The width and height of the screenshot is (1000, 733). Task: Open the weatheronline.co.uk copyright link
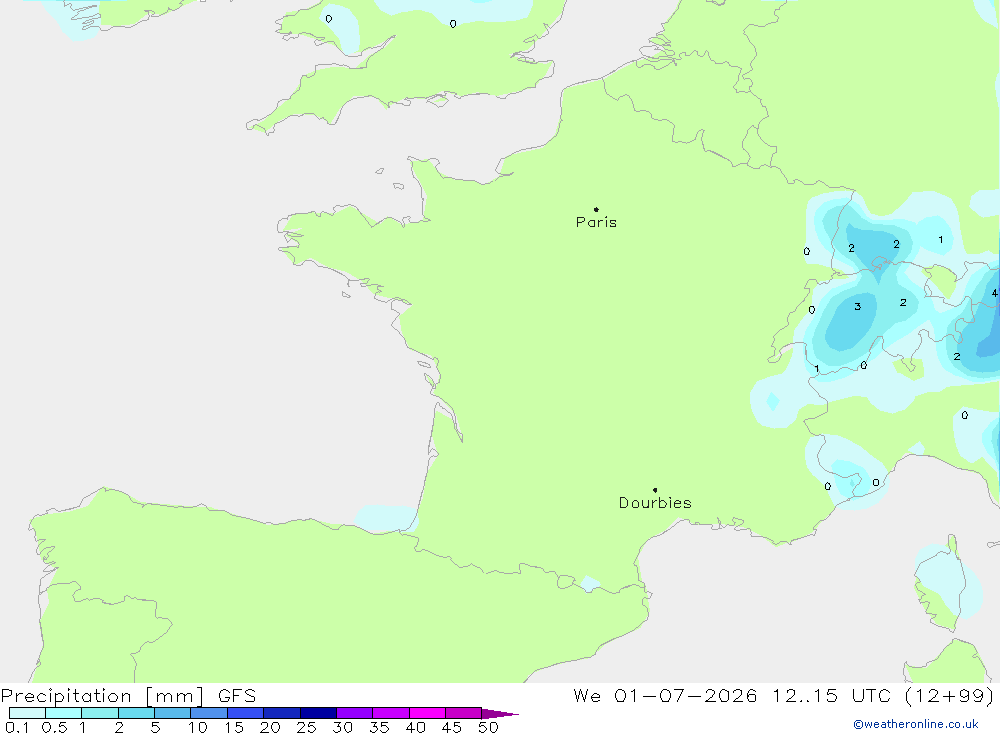click(x=916, y=724)
